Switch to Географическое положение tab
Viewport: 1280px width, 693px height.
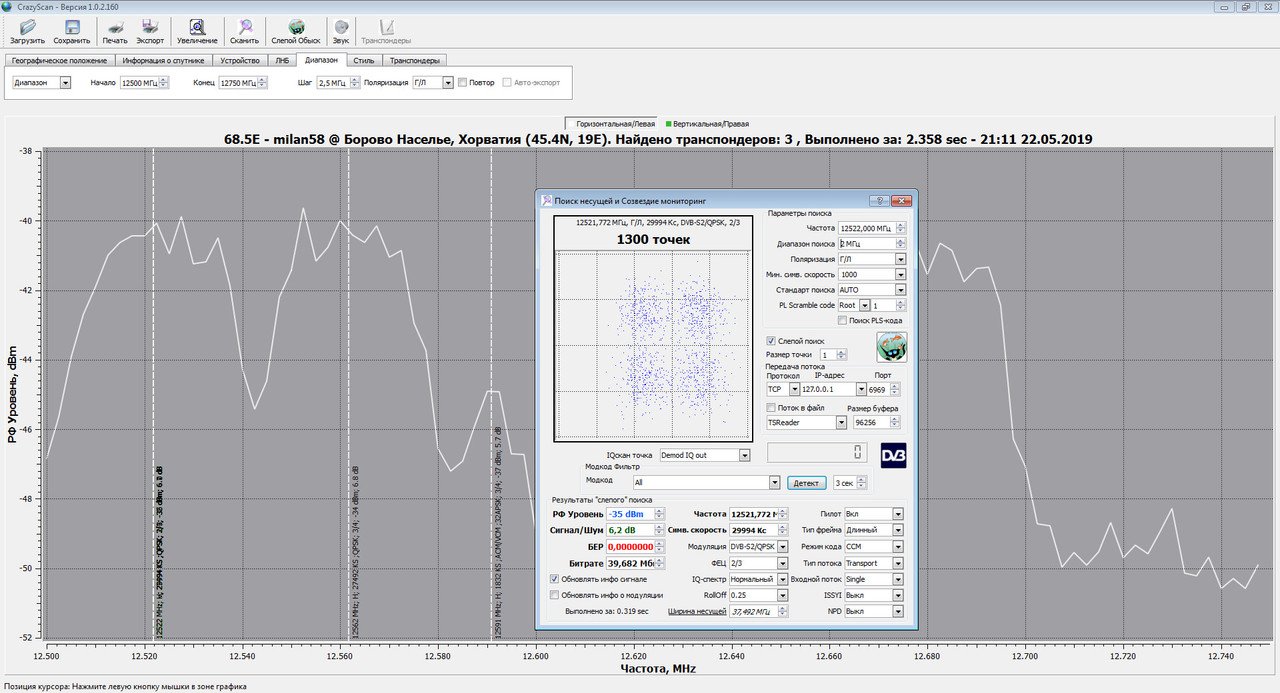[x=59, y=60]
